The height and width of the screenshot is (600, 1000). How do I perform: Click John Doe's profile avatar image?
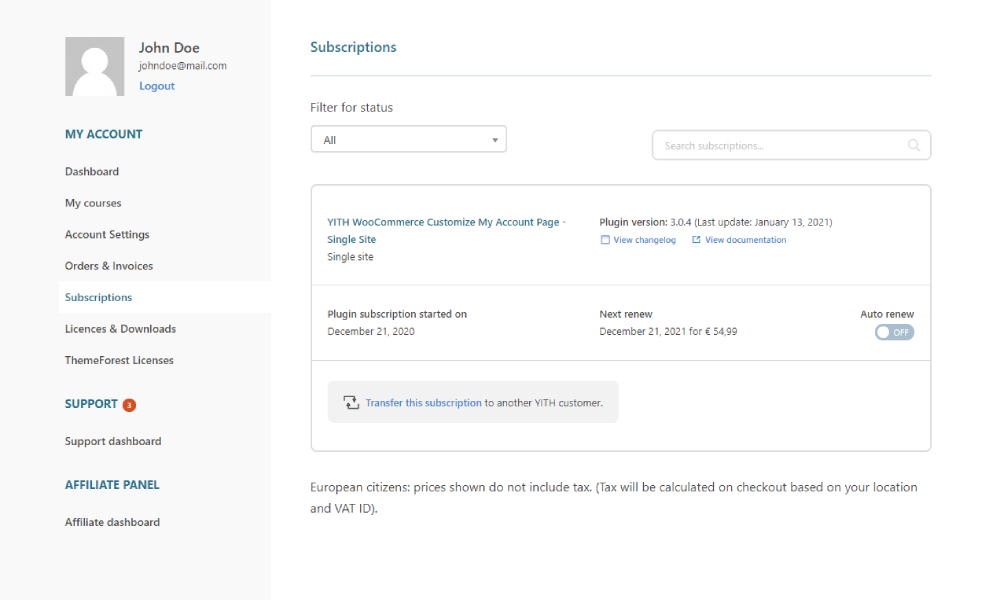(94, 66)
